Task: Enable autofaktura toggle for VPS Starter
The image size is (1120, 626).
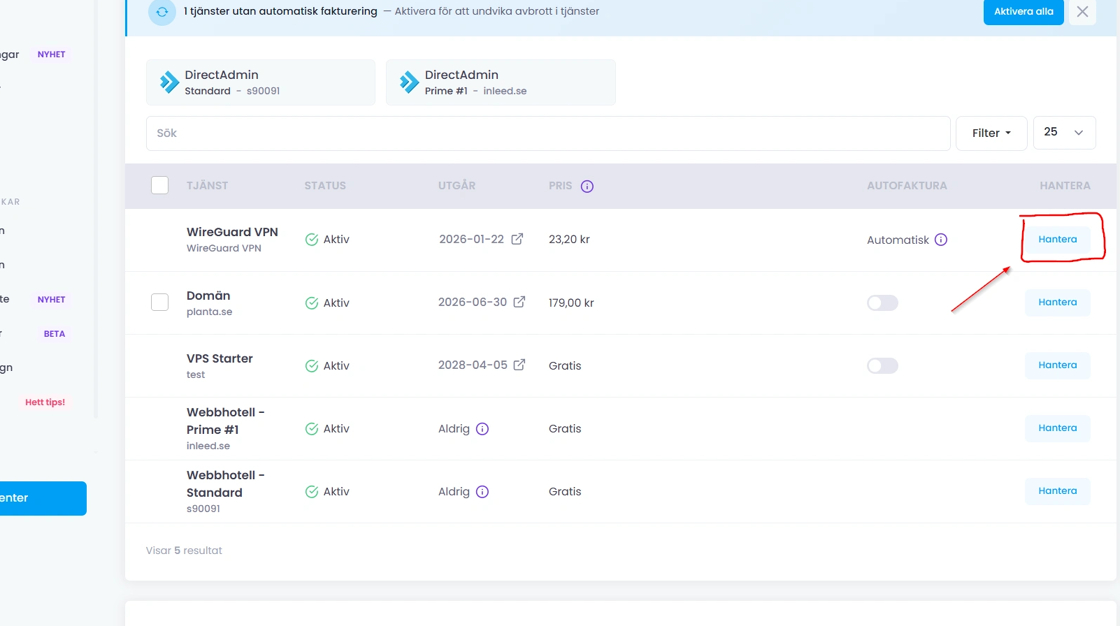Action: [x=882, y=366]
